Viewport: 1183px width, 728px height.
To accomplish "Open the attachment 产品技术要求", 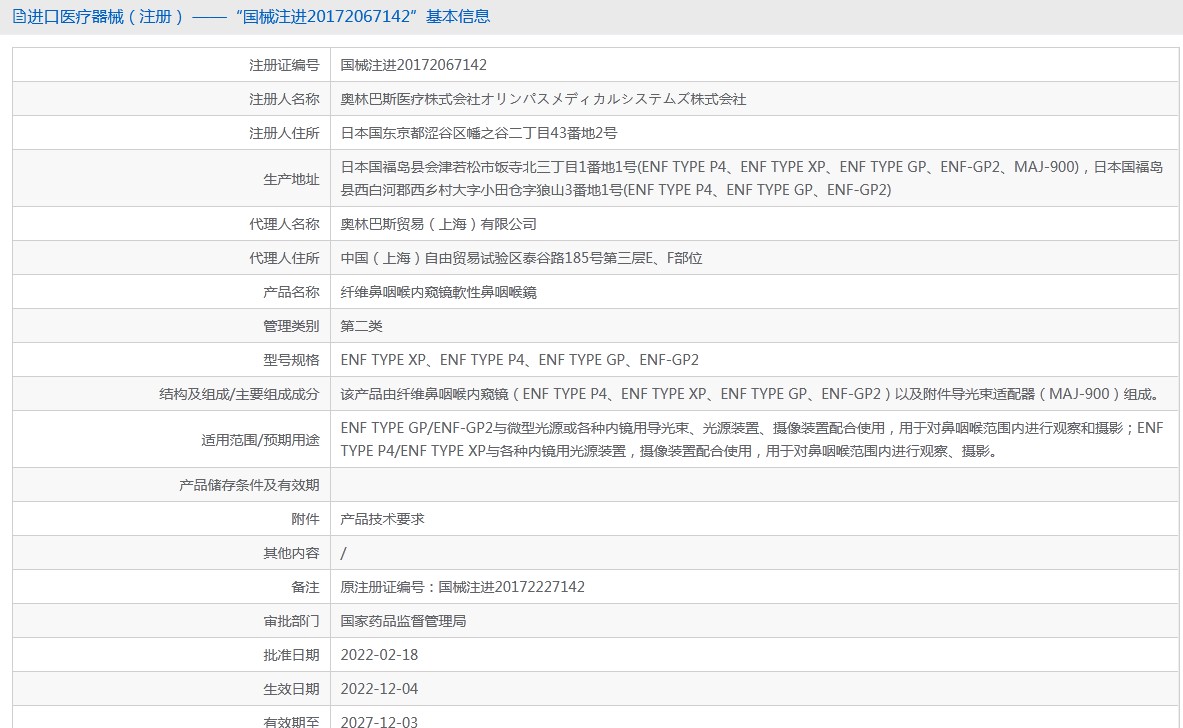I will point(383,519).
